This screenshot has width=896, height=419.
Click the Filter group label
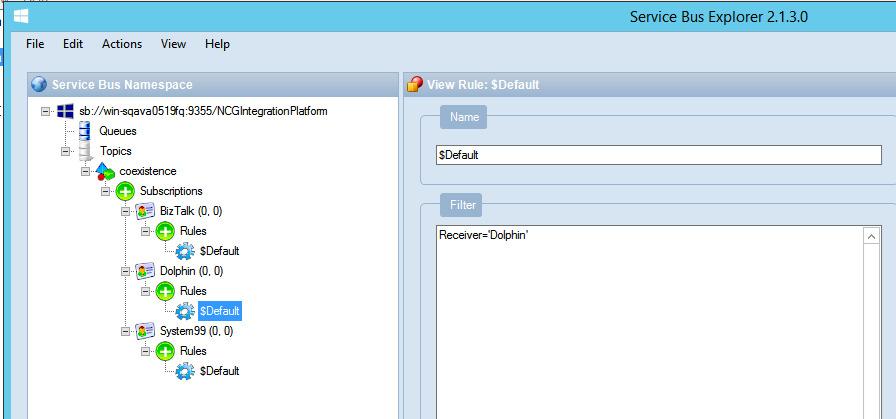tap(461, 205)
